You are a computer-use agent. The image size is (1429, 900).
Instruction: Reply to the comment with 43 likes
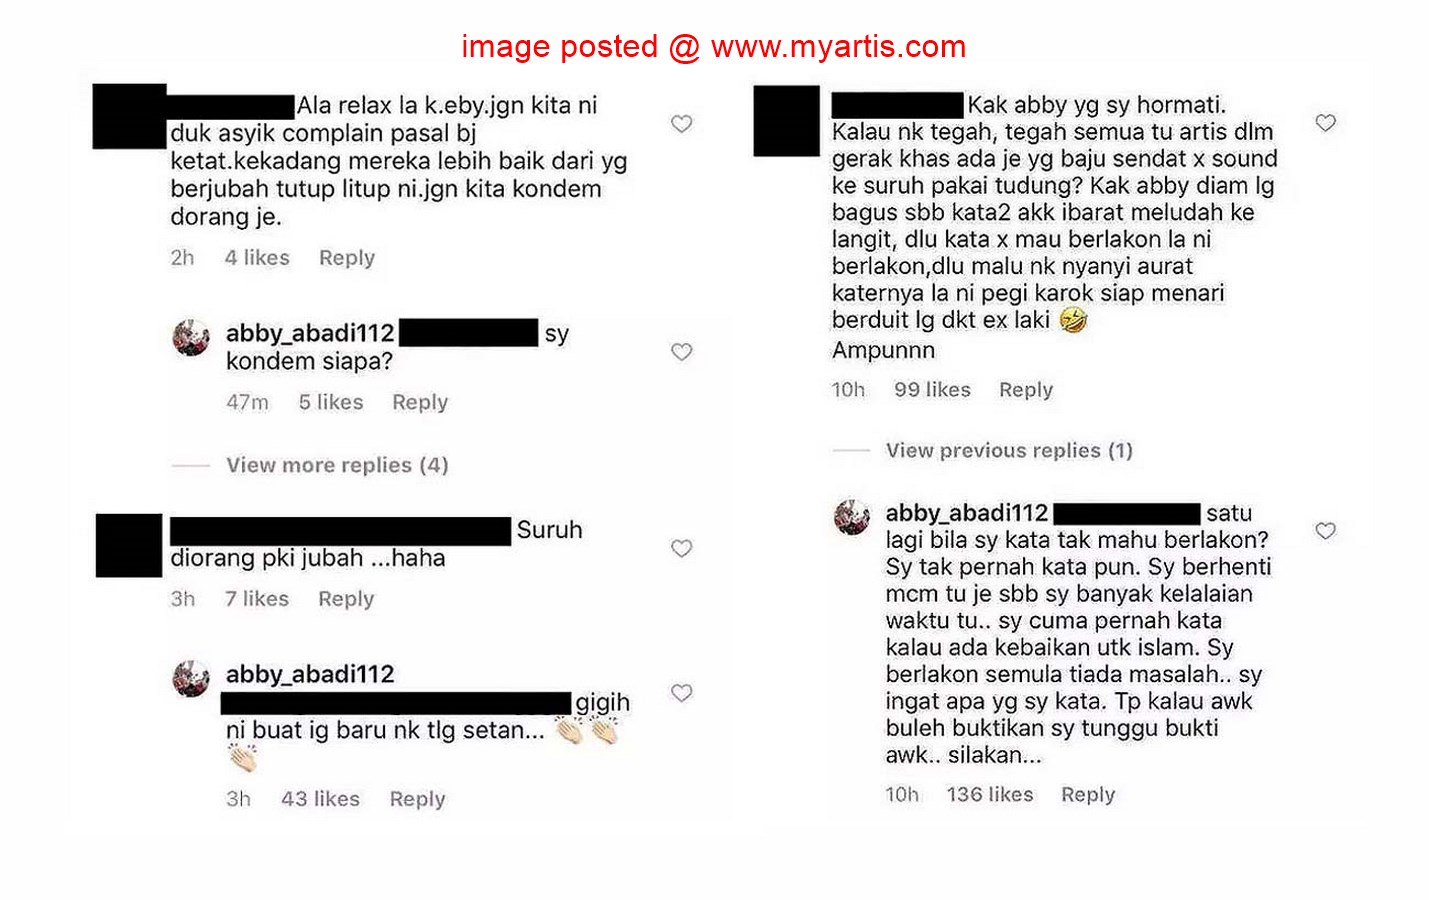coord(417,799)
